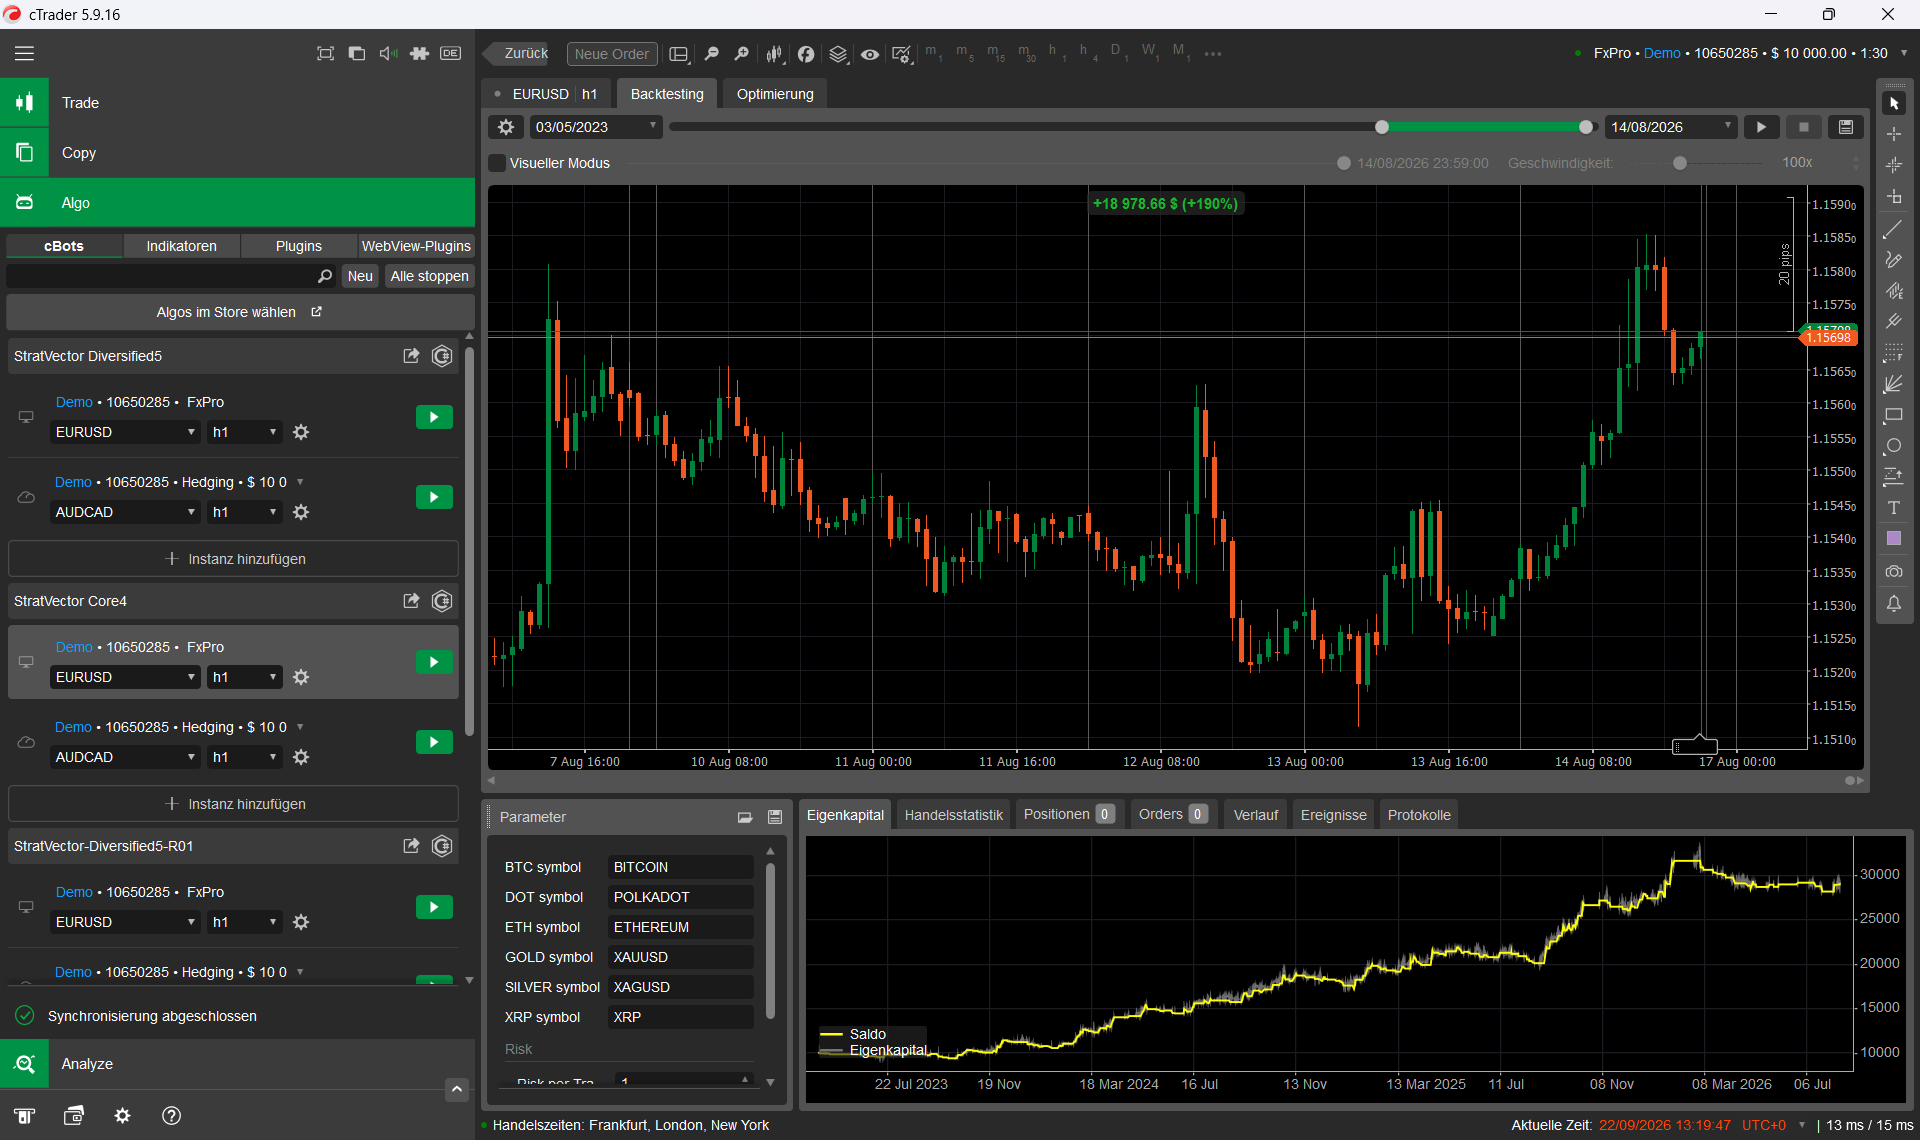Toggle sound speaker icon in top bar
This screenshot has width=1920, height=1140.
coord(388,53)
